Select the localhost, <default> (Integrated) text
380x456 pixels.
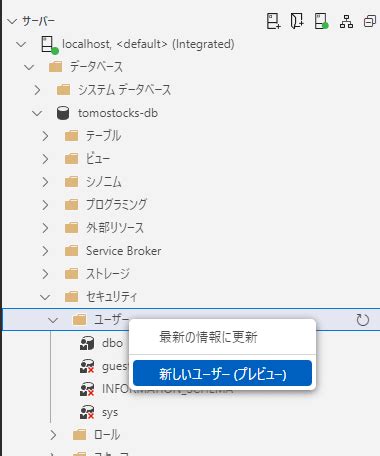click(x=148, y=44)
